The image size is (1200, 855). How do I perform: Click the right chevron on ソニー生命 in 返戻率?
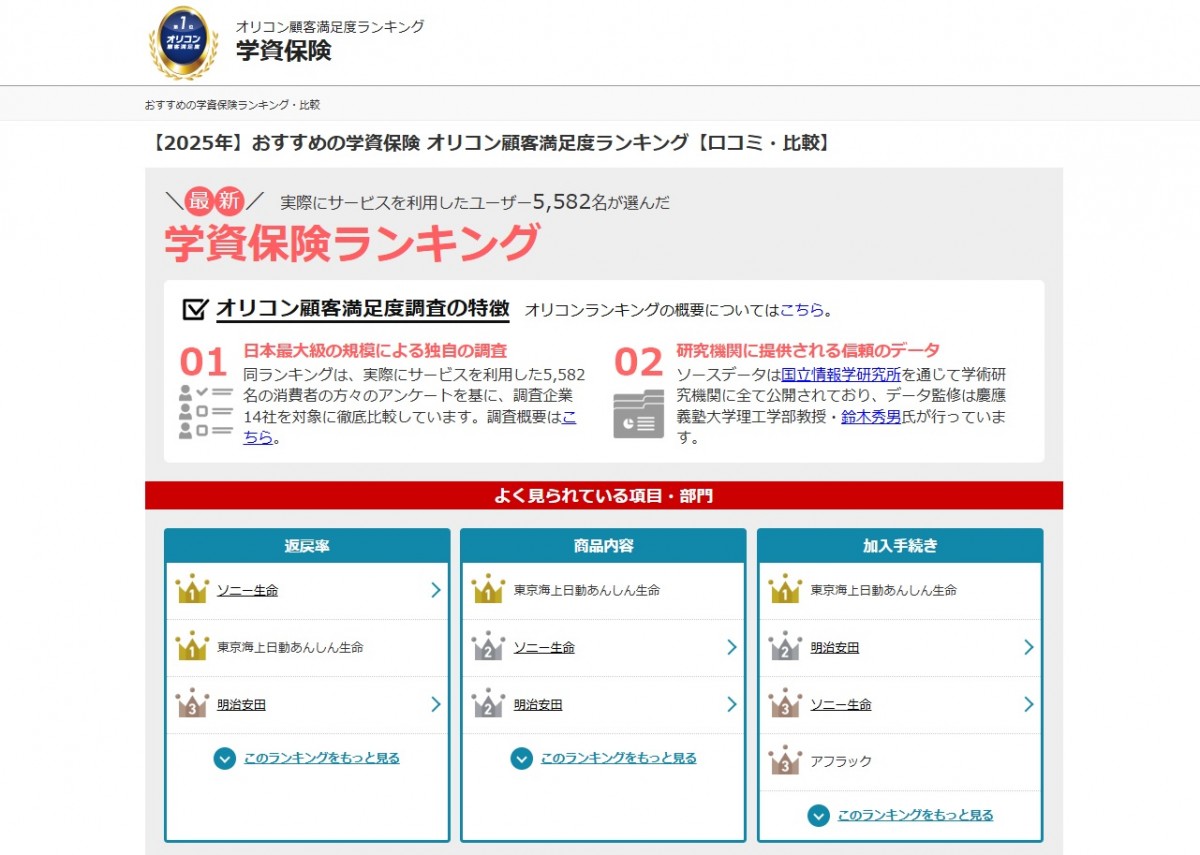[435, 590]
